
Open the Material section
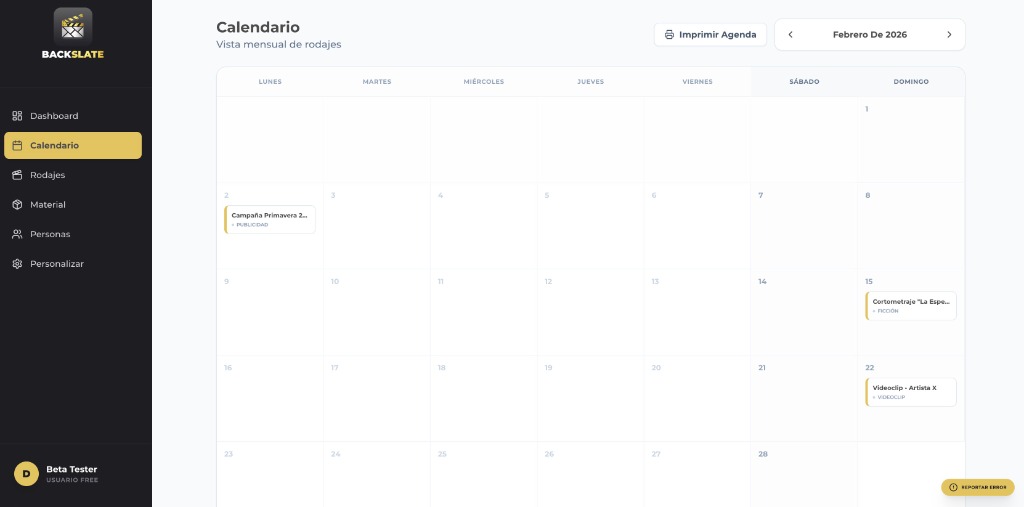point(72,204)
